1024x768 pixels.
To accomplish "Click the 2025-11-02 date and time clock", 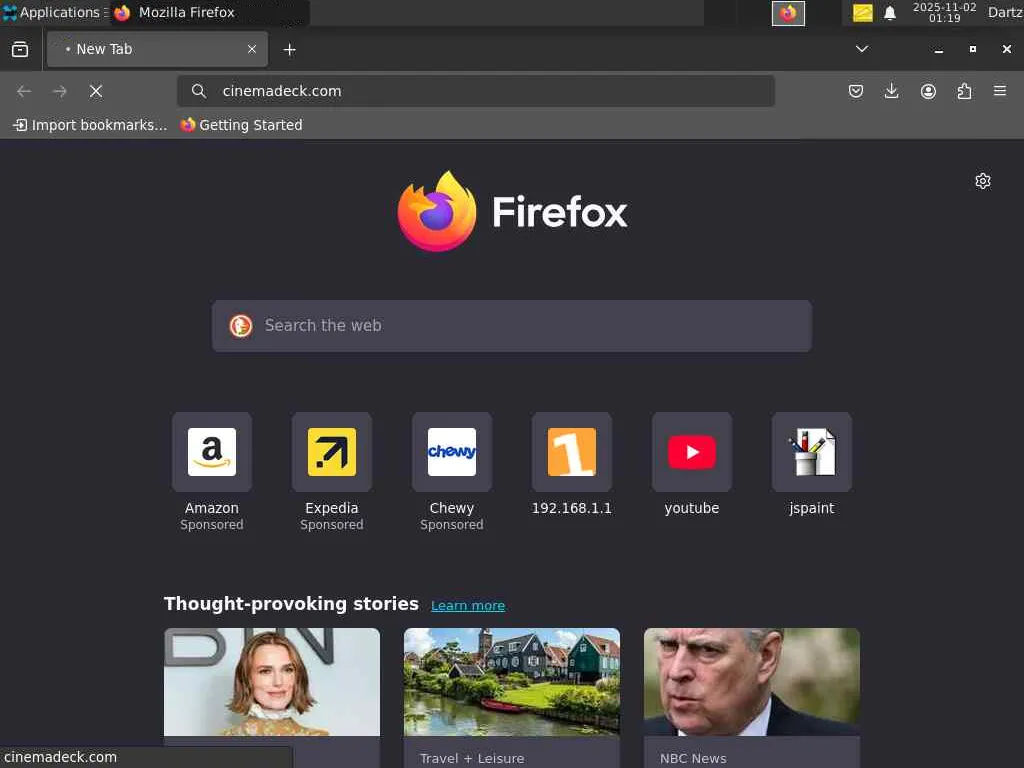I will click(x=944, y=12).
